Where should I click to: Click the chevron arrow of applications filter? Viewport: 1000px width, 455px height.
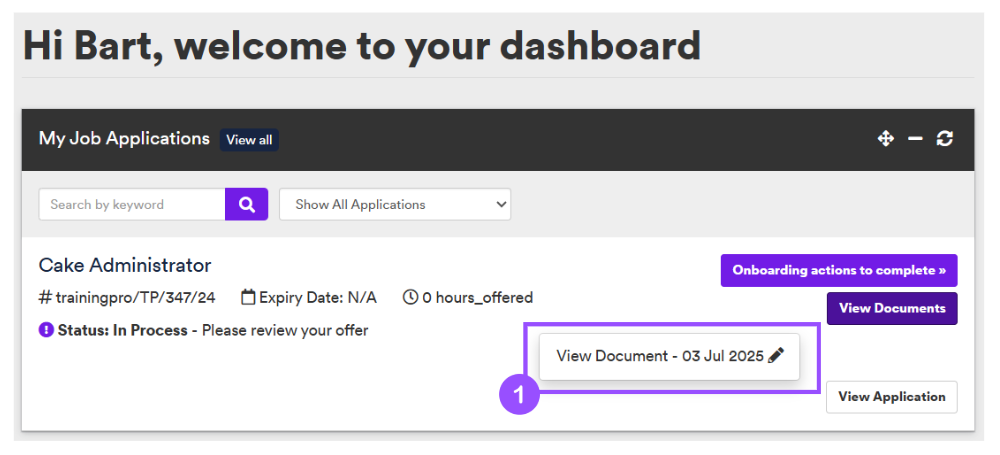pyautogui.click(x=502, y=204)
